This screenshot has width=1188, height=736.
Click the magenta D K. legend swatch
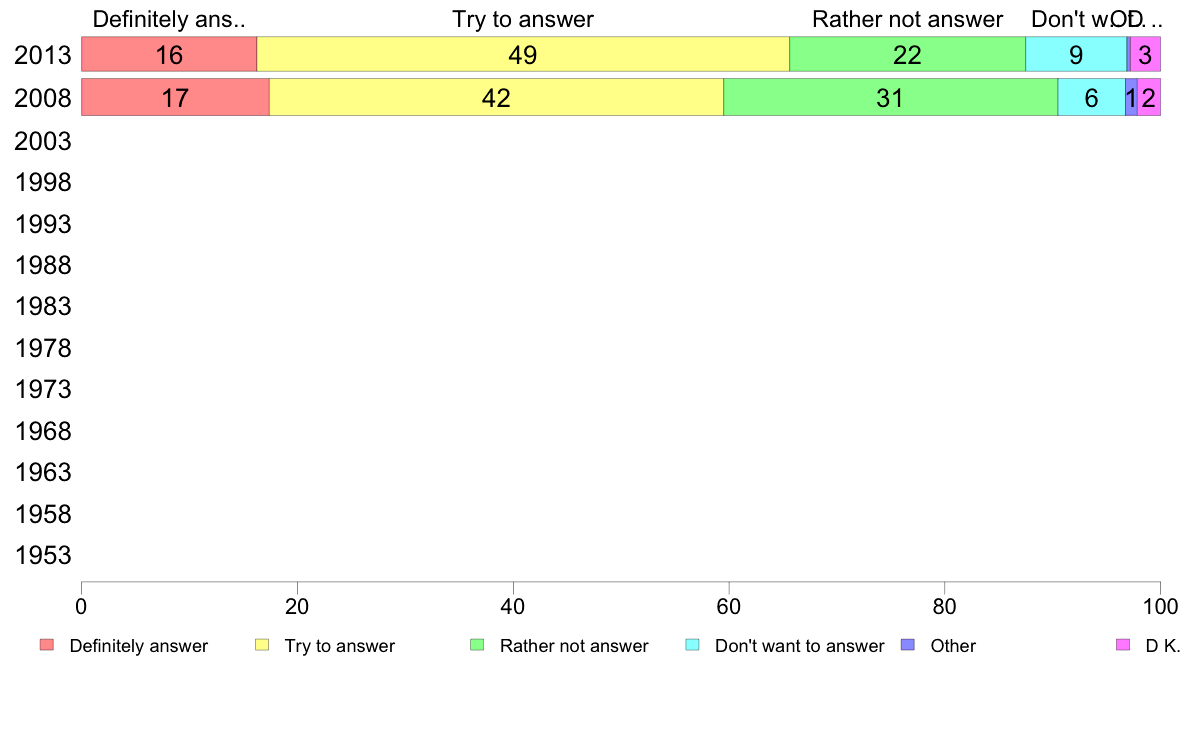[x=1123, y=645]
